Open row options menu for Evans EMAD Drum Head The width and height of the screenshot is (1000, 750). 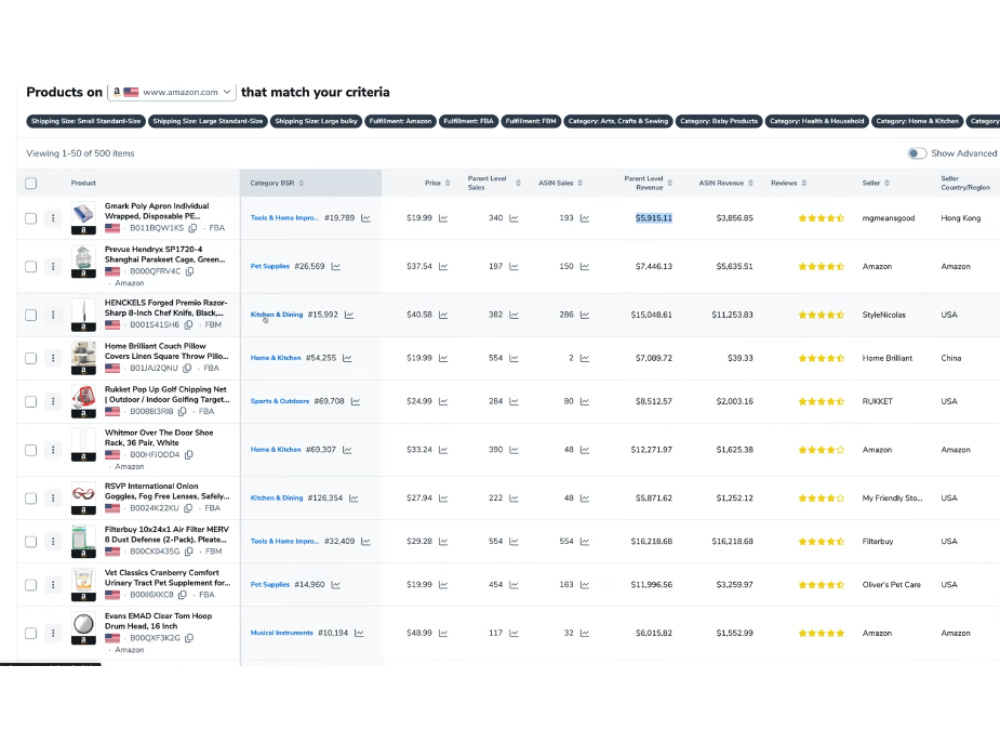[x=53, y=633]
